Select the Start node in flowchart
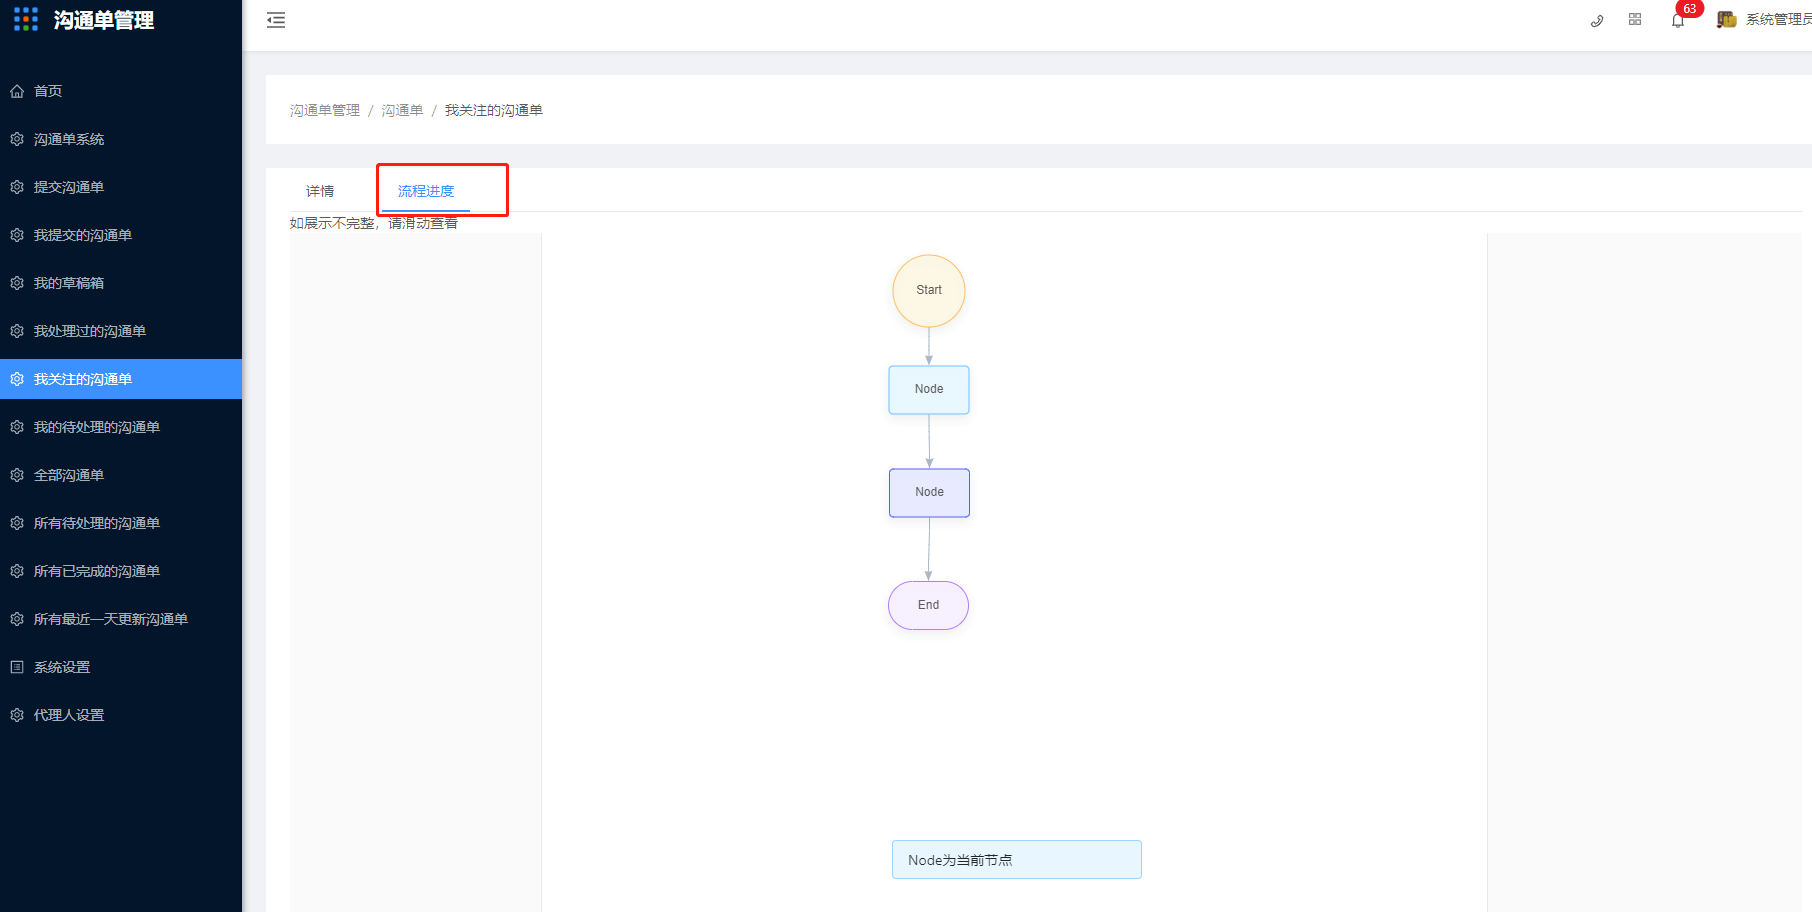This screenshot has height=912, width=1812. coord(929,291)
